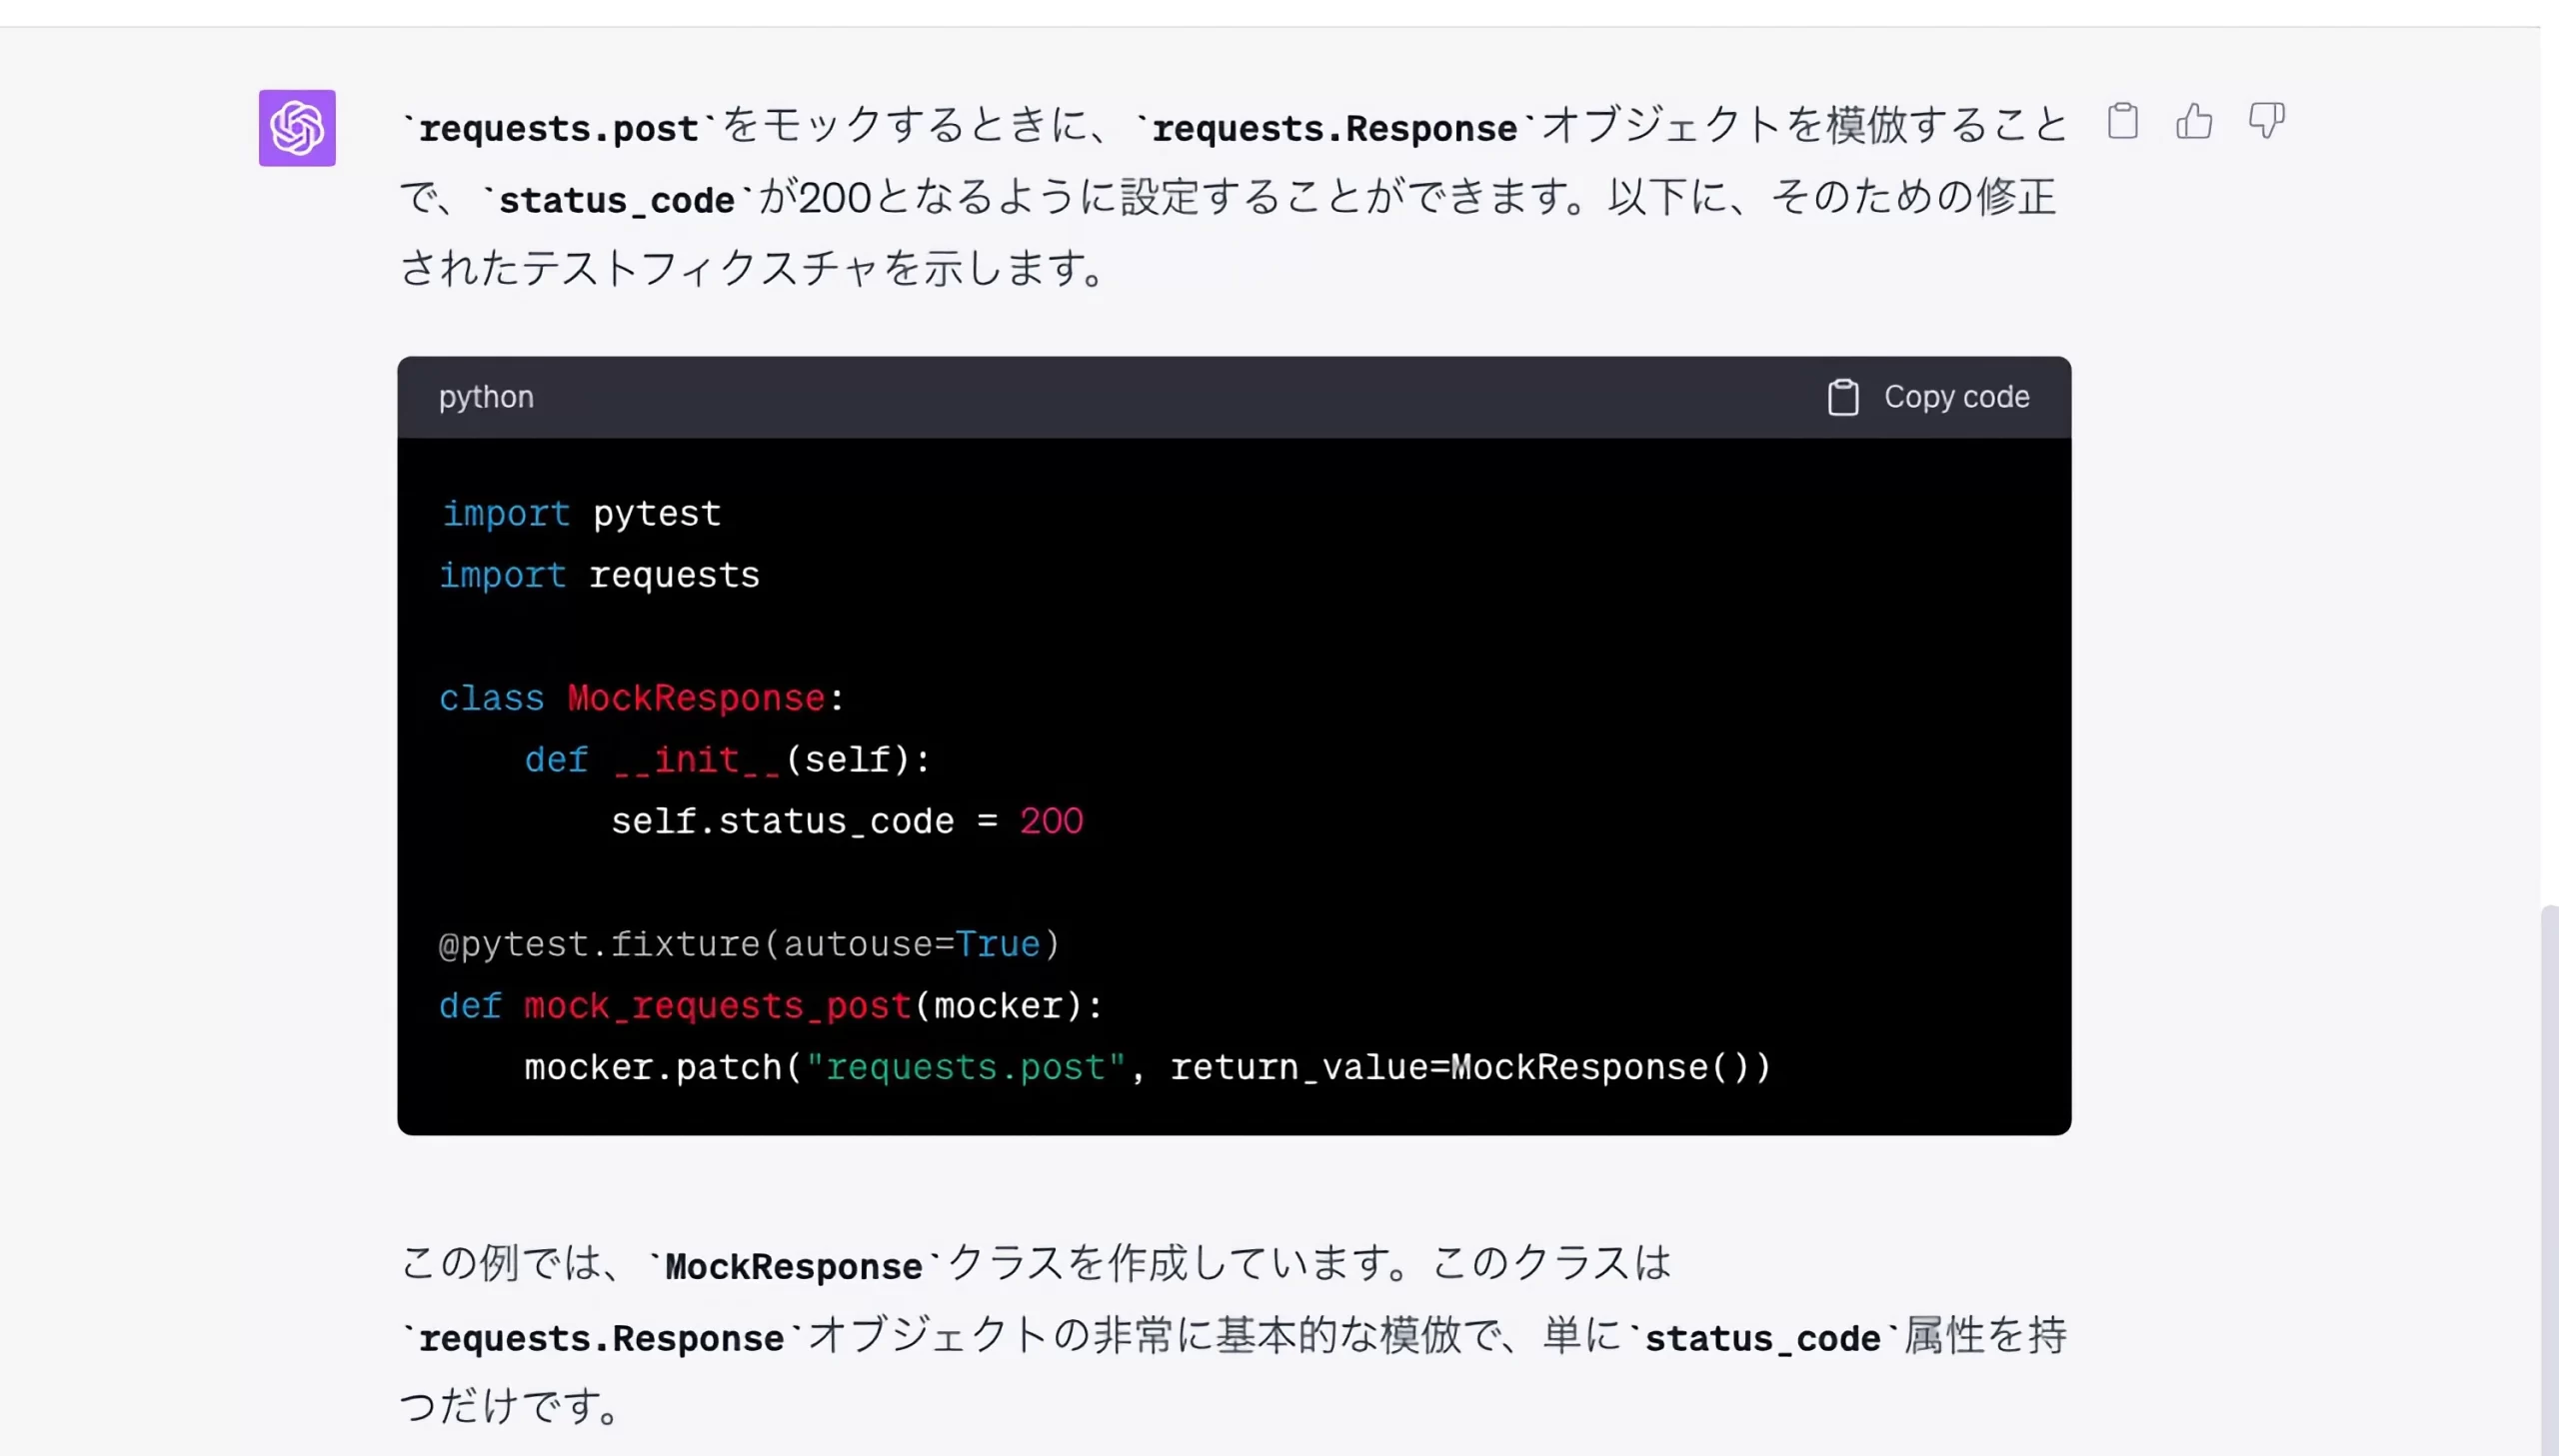Click text 'されたテストフィクスチャを示します。'
Viewport: 2559px width, 1456px height.
click(x=751, y=268)
